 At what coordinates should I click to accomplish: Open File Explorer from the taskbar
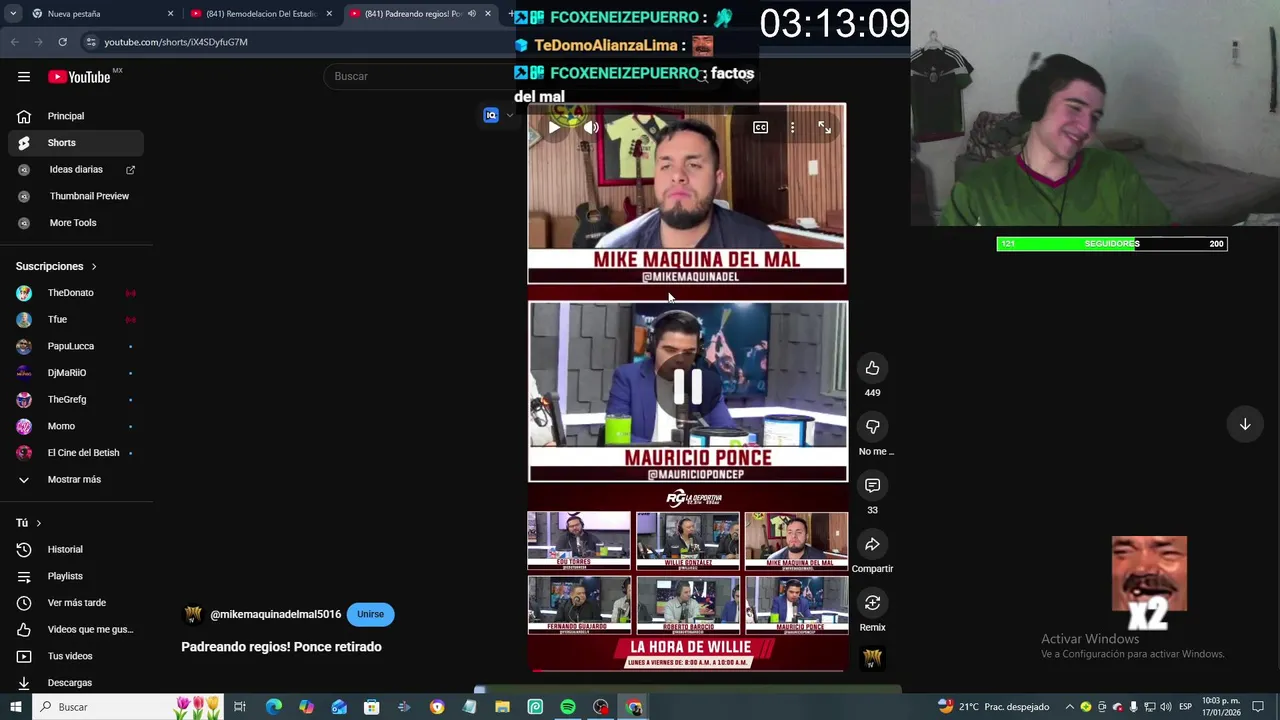coord(502,707)
